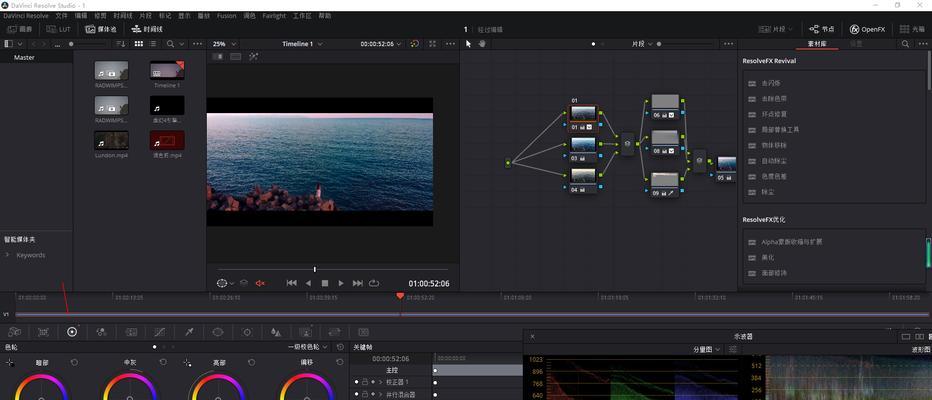Open the Camera Raw palette icon
The height and width of the screenshot is (400, 932).
(14, 332)
